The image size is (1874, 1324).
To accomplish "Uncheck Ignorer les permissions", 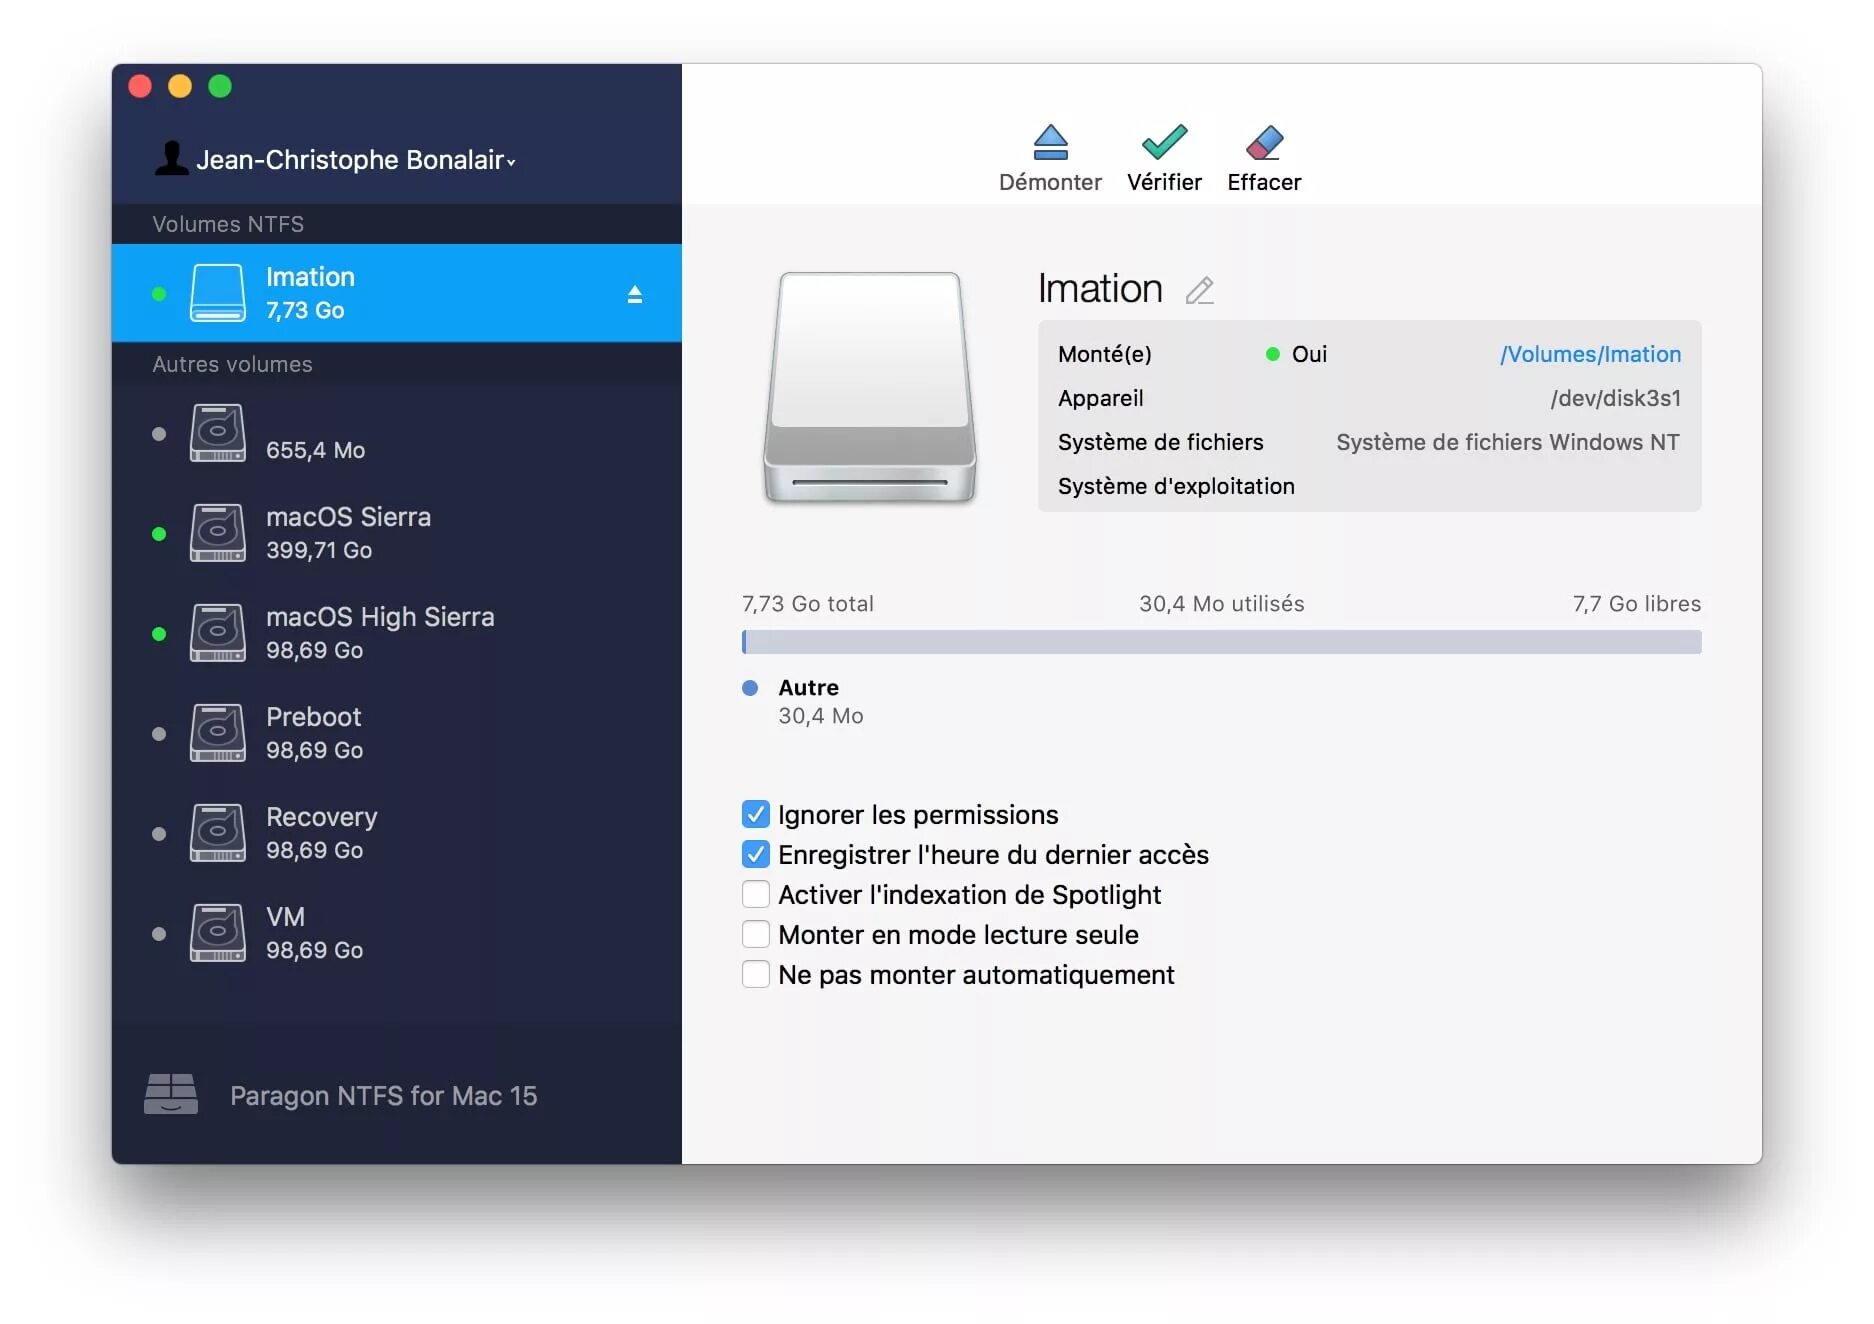I will pyautogui.click(x=756, y=814).
